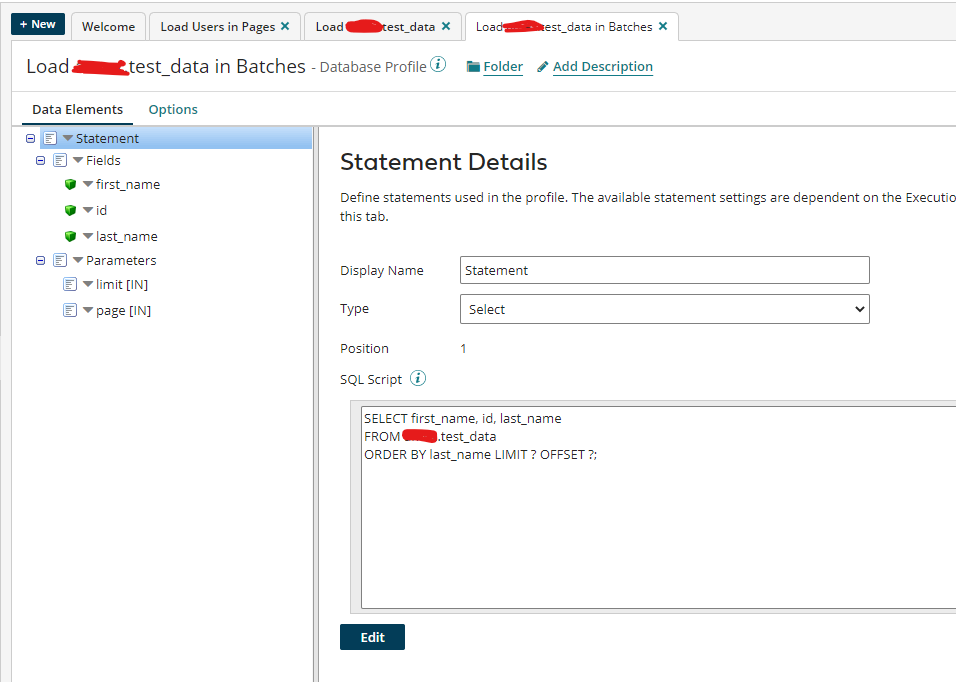Click the info icon next to Database Profile

click(438, 63)
